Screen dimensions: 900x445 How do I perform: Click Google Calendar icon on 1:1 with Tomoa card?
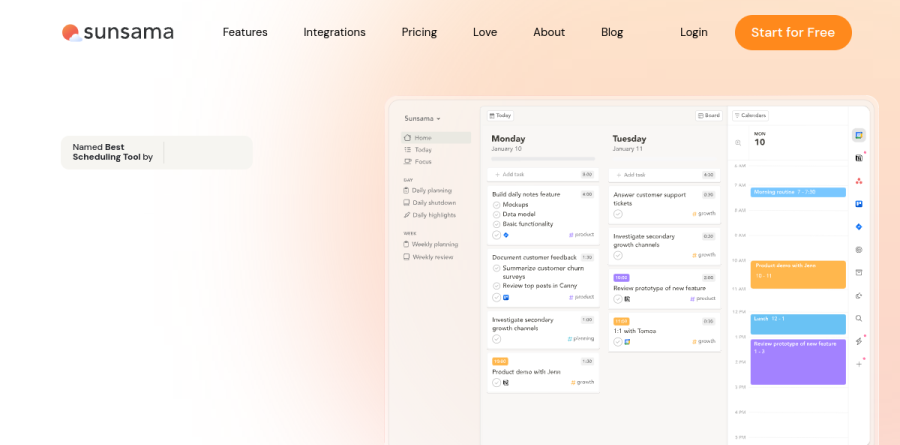tap(627, 342)
